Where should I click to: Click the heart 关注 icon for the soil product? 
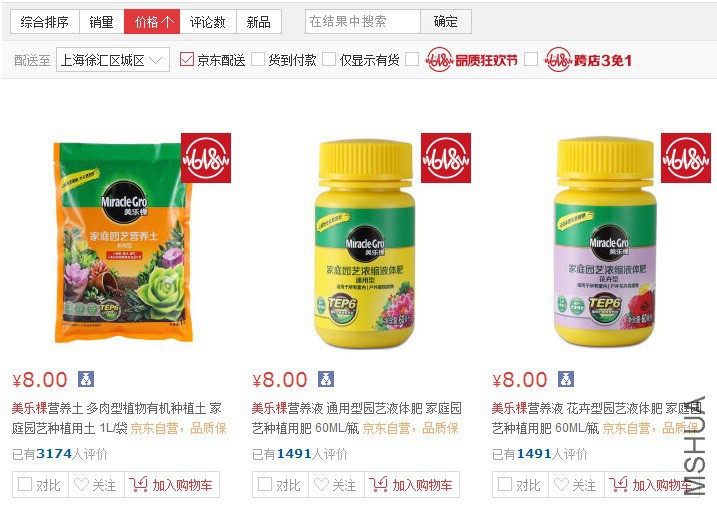pos(81,484)
